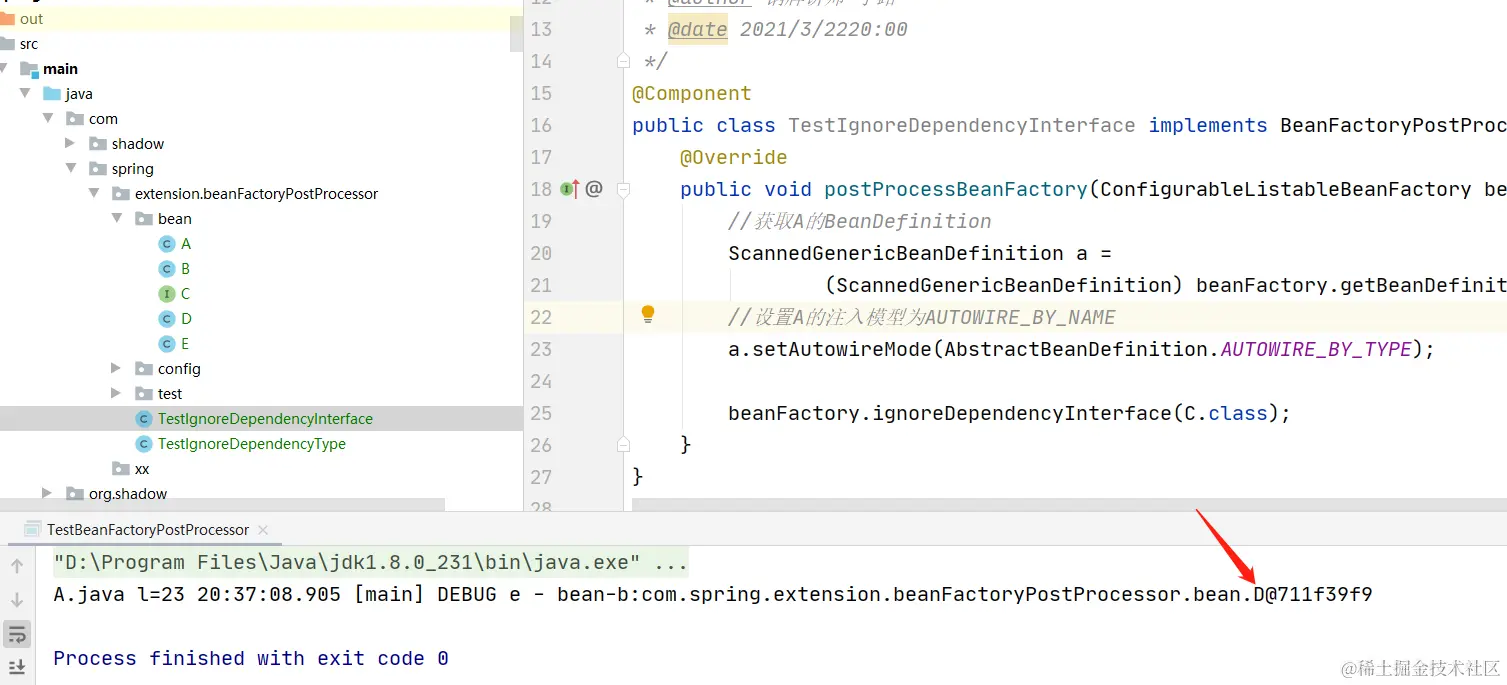Expand the test package node
1507x685 pixels.
(x=116, y=394)
